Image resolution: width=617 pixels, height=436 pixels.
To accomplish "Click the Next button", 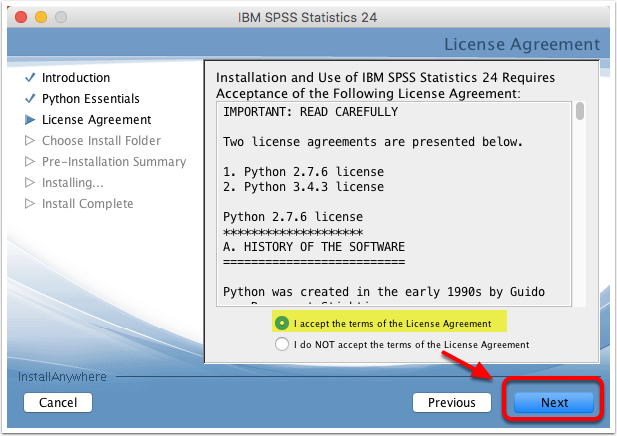I will tap(554, 403).
